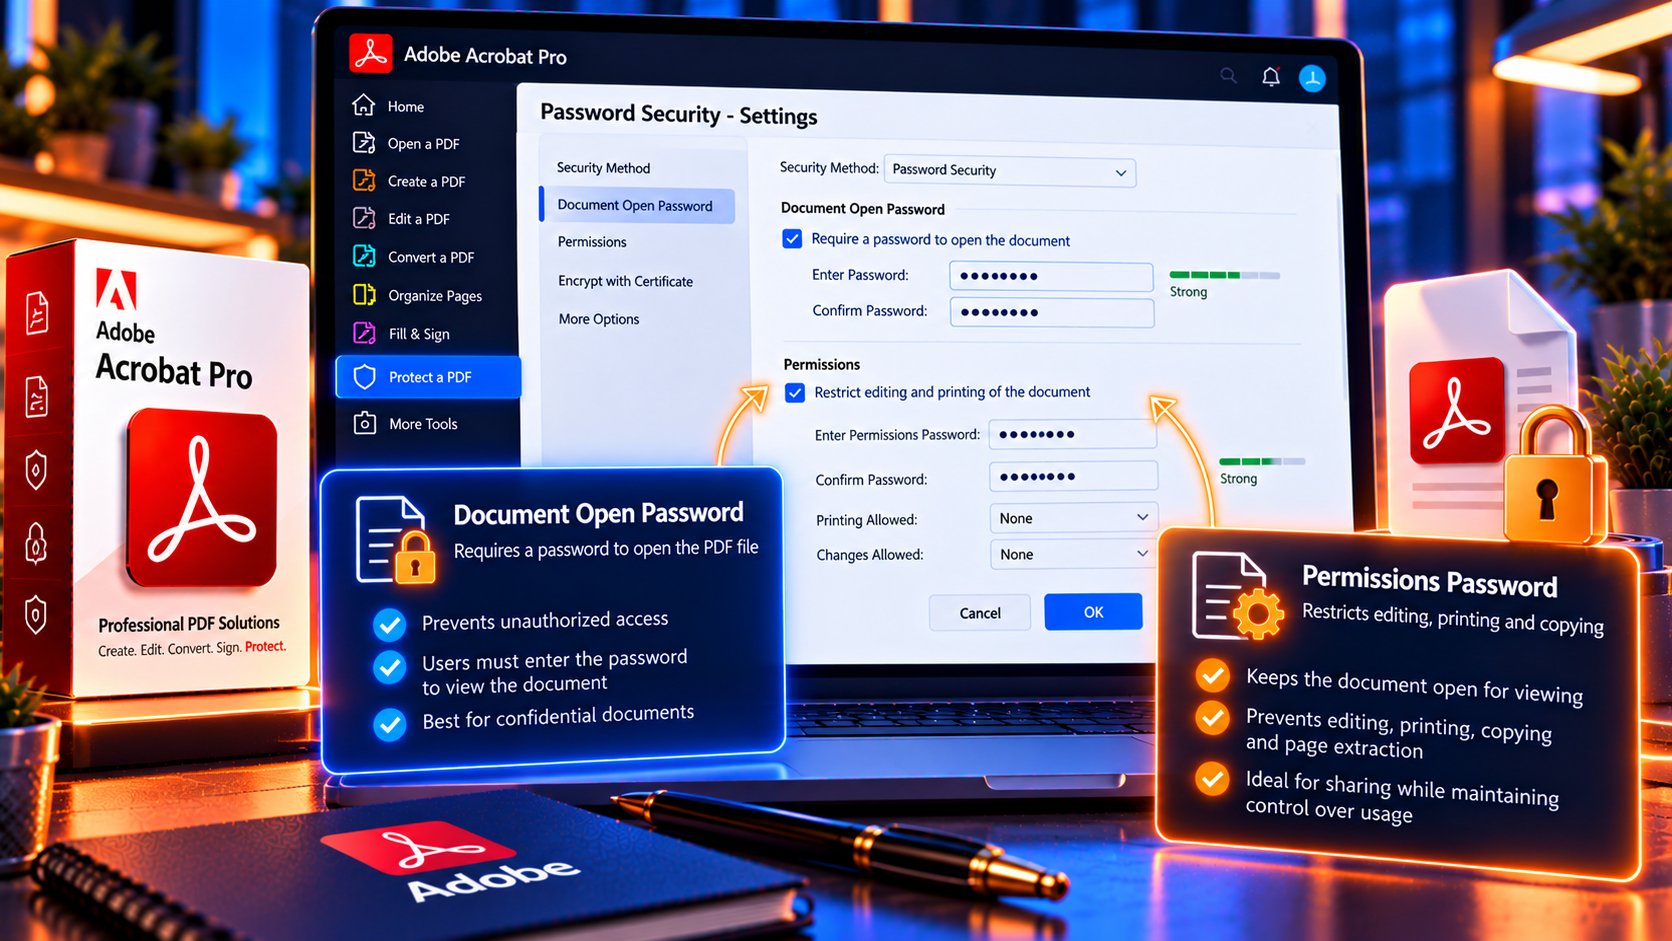Open More Options section
The width and height of the screenshot is (1672, 941).
(x=599, y=319)
